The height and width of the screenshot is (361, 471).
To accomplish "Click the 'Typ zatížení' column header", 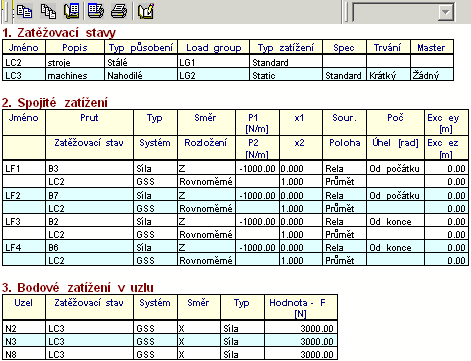I will [x=286, y=48].
